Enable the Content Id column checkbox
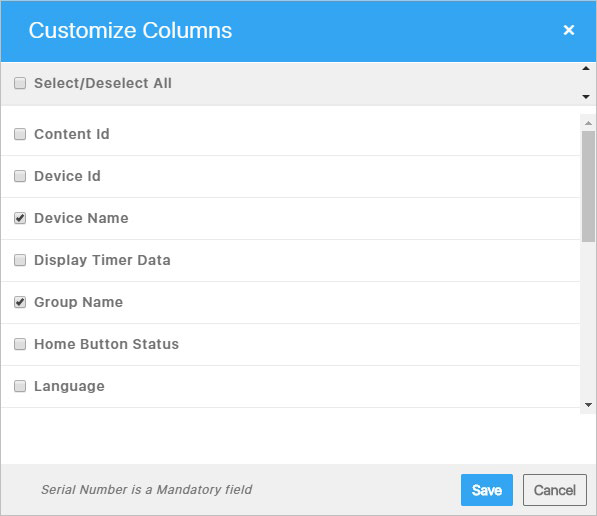 (20, 134)
